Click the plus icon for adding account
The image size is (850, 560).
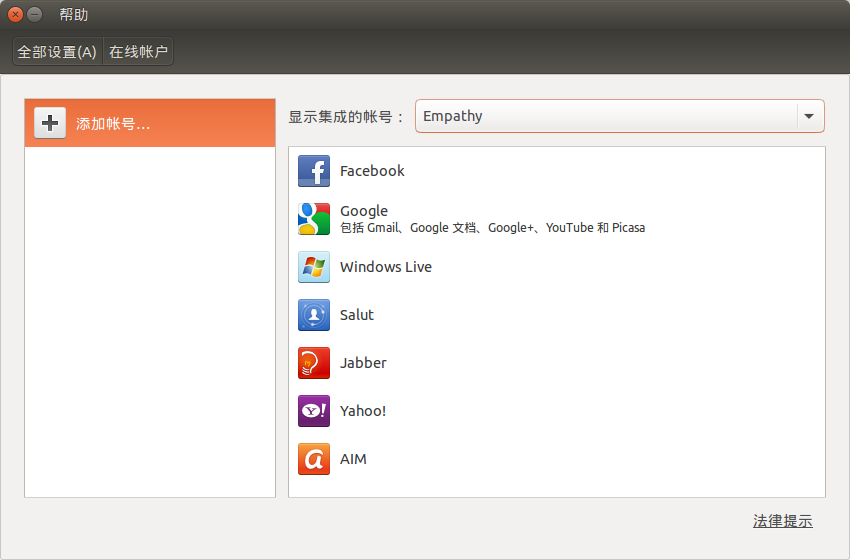[50, 123]
